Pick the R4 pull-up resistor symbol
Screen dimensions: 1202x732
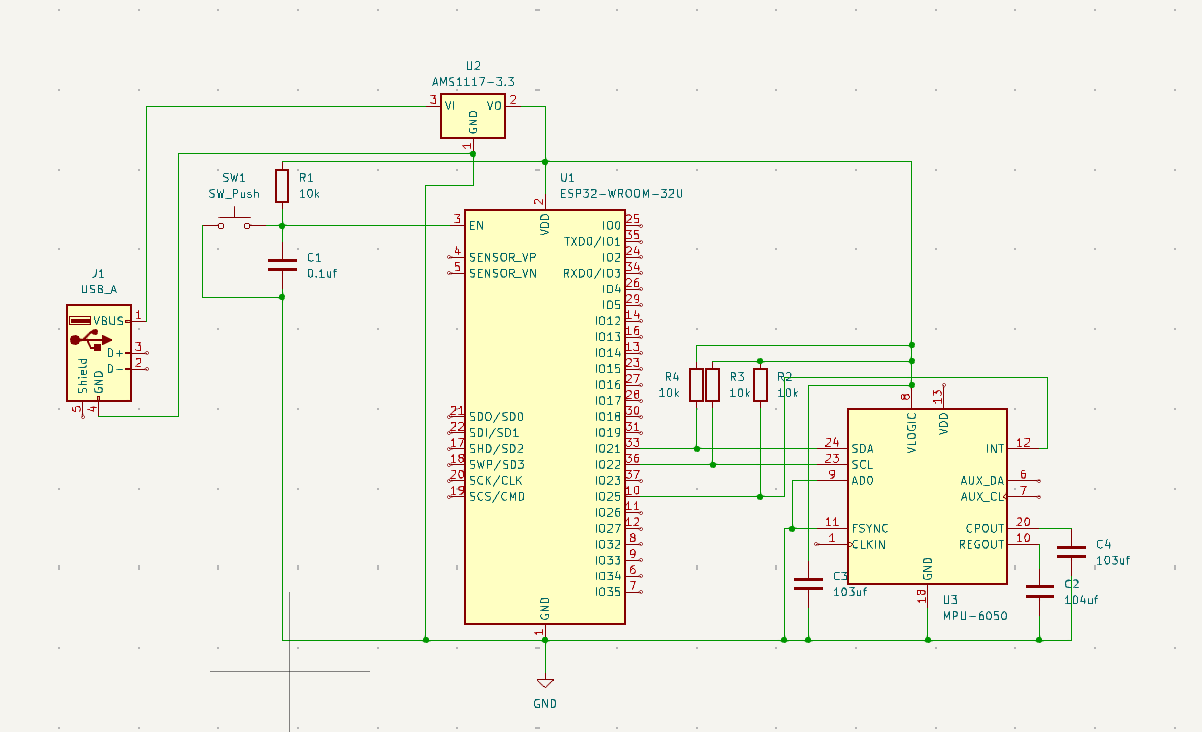coord(696,385)
